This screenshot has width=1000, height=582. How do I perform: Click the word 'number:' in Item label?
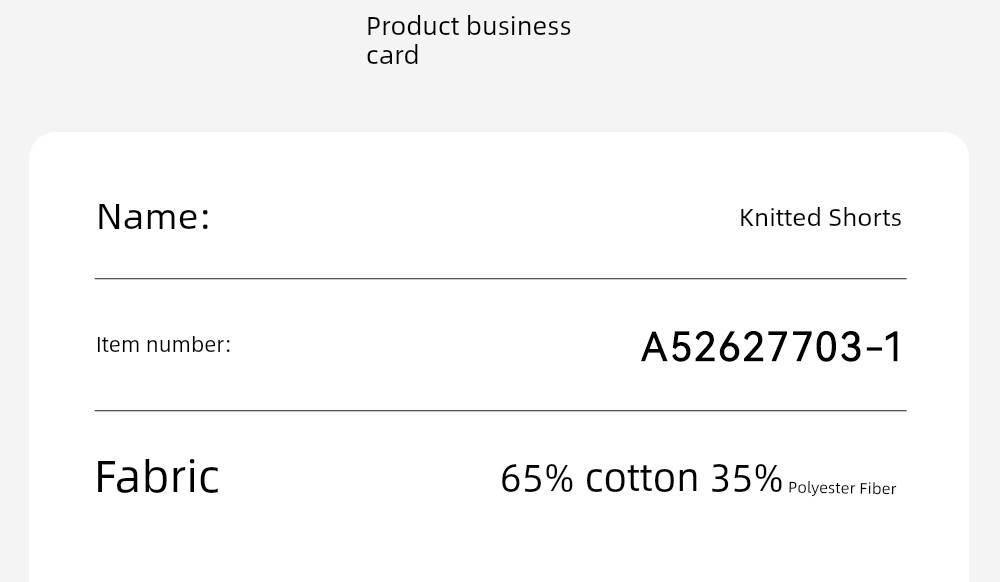click(188, 345)
